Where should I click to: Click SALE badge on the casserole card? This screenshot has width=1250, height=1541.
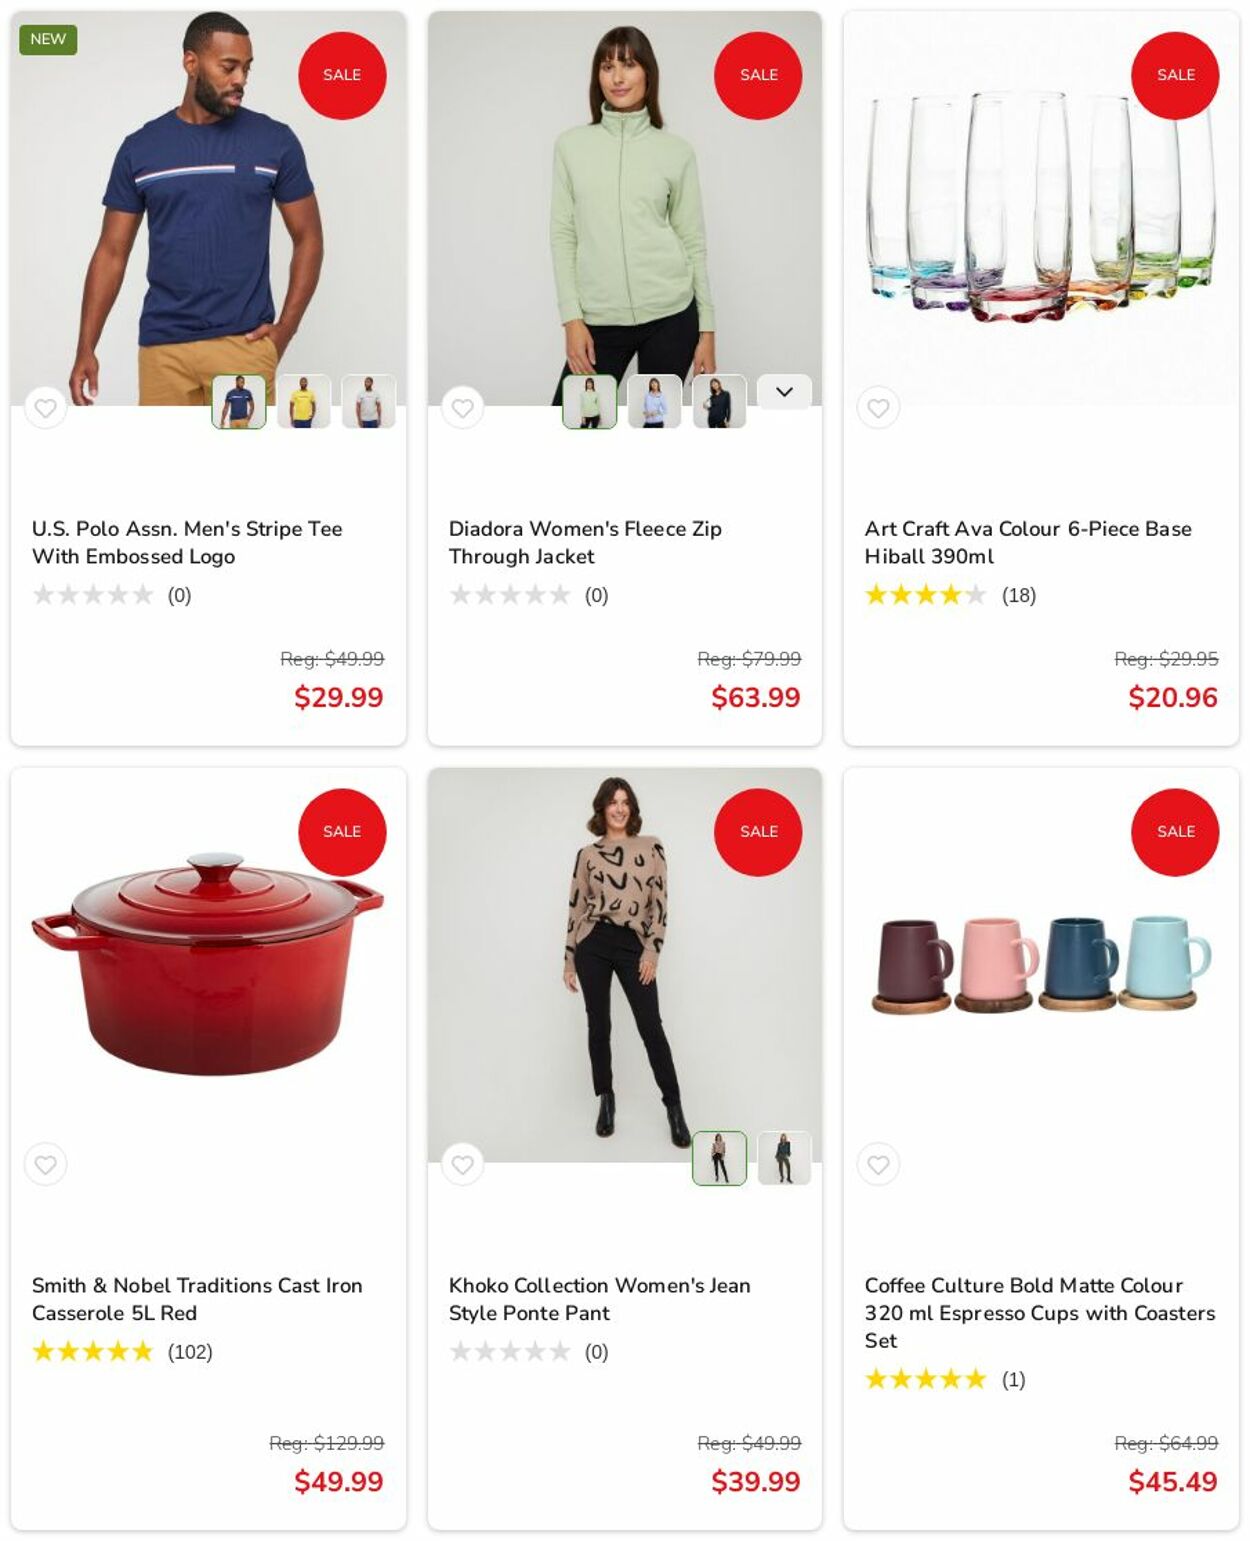click(342, 831)
